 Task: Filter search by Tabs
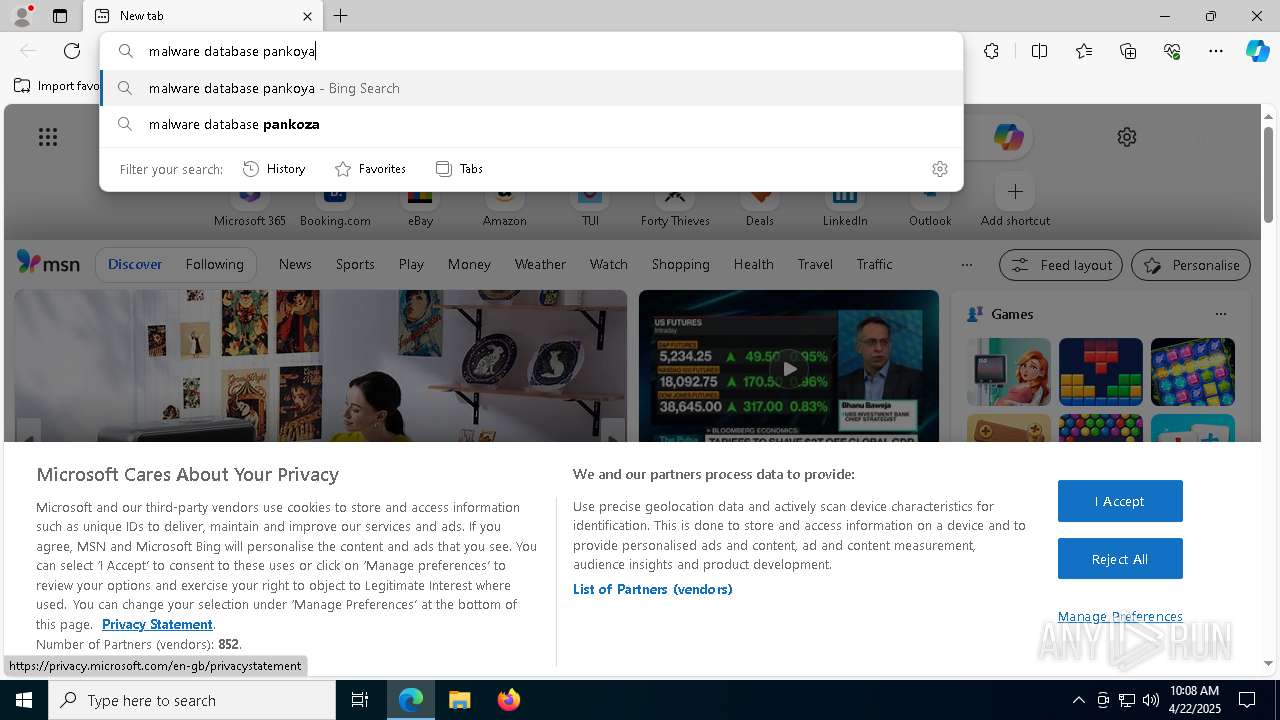[x=459, y=169]
